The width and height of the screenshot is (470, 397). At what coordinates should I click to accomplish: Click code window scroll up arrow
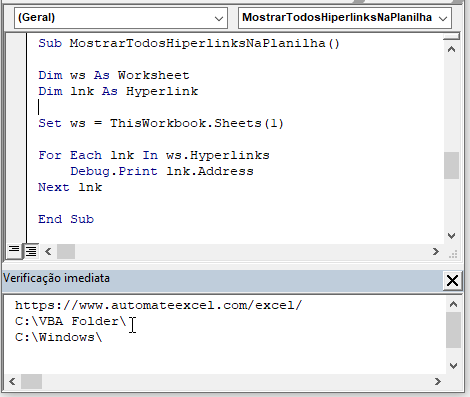451,50
